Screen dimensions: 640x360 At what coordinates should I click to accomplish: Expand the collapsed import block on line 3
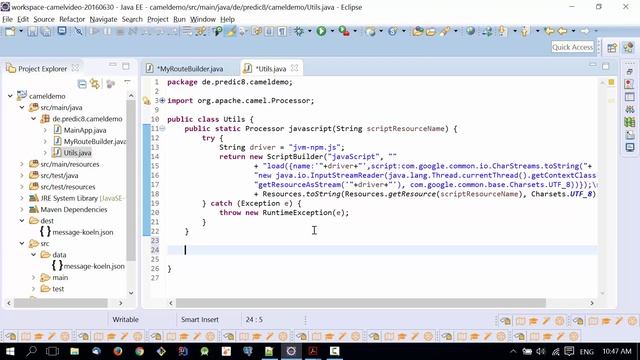pyautogui.click(x=162, y=100)
